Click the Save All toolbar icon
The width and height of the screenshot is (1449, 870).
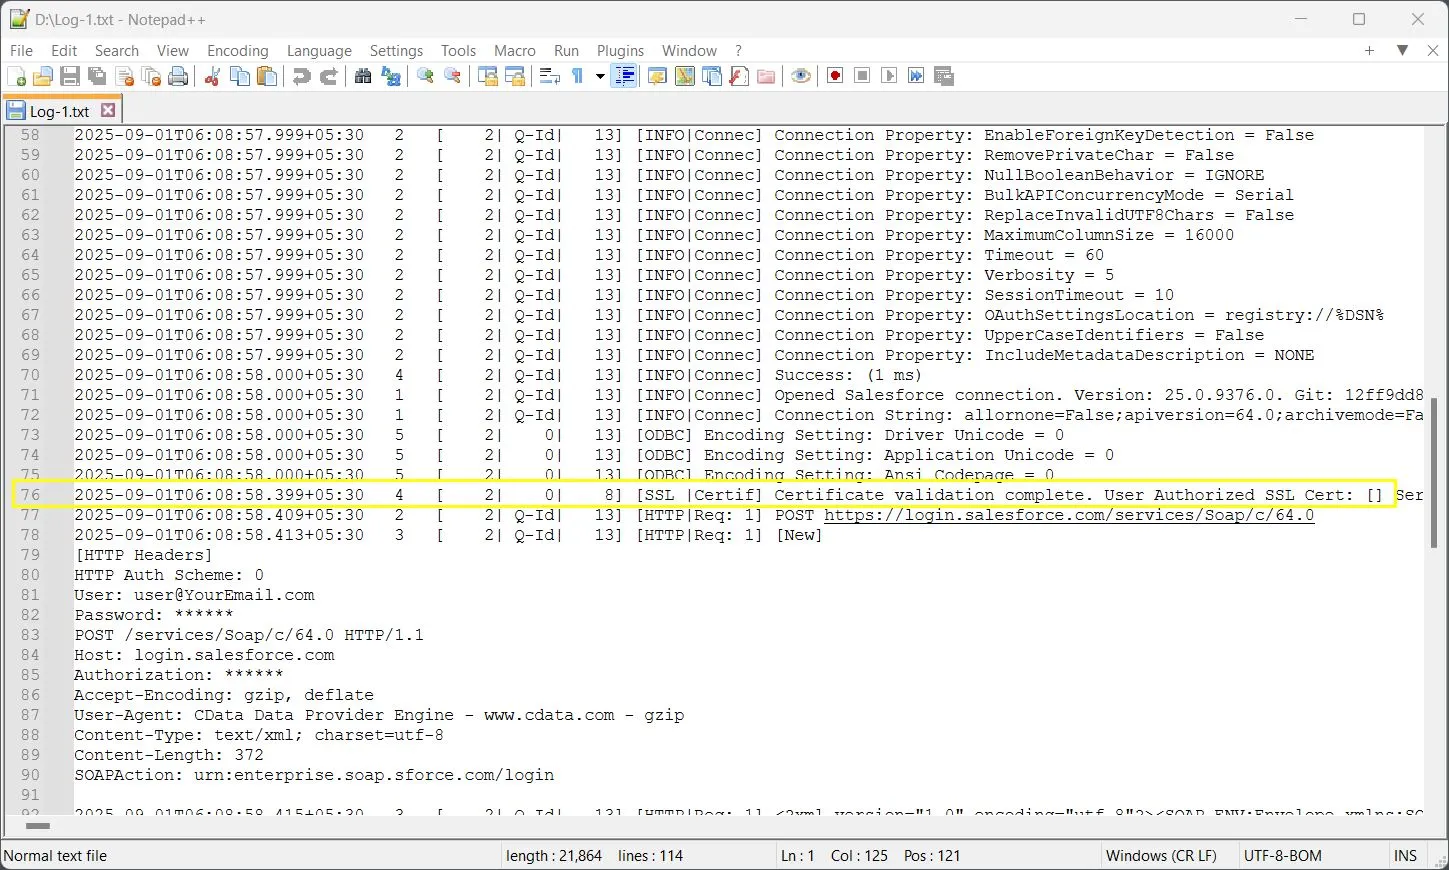pos(97,77)
